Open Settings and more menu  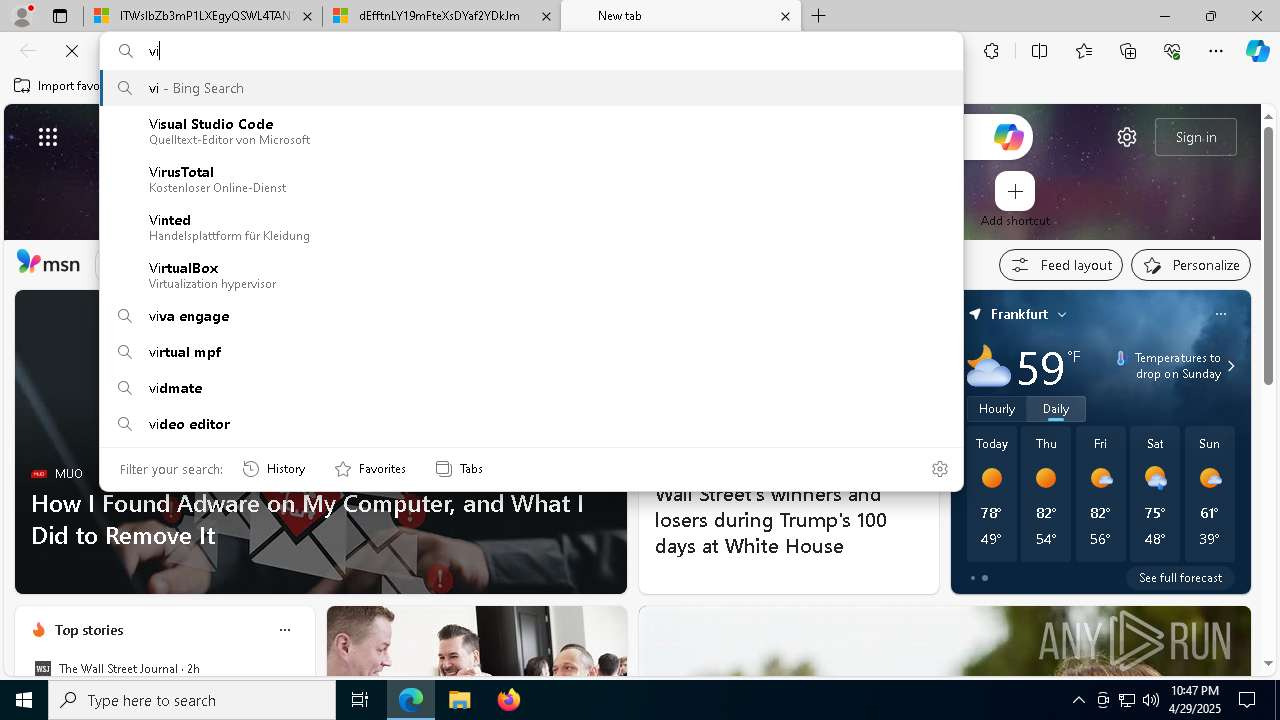pyautogui.click(x=1216, y=51)
